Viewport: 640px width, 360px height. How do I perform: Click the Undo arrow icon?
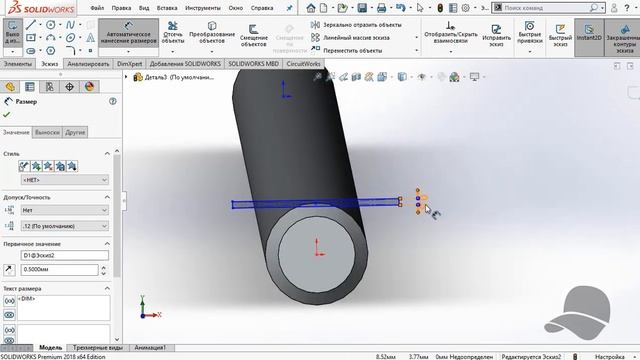pyautogui.click(x=400, y=8)
